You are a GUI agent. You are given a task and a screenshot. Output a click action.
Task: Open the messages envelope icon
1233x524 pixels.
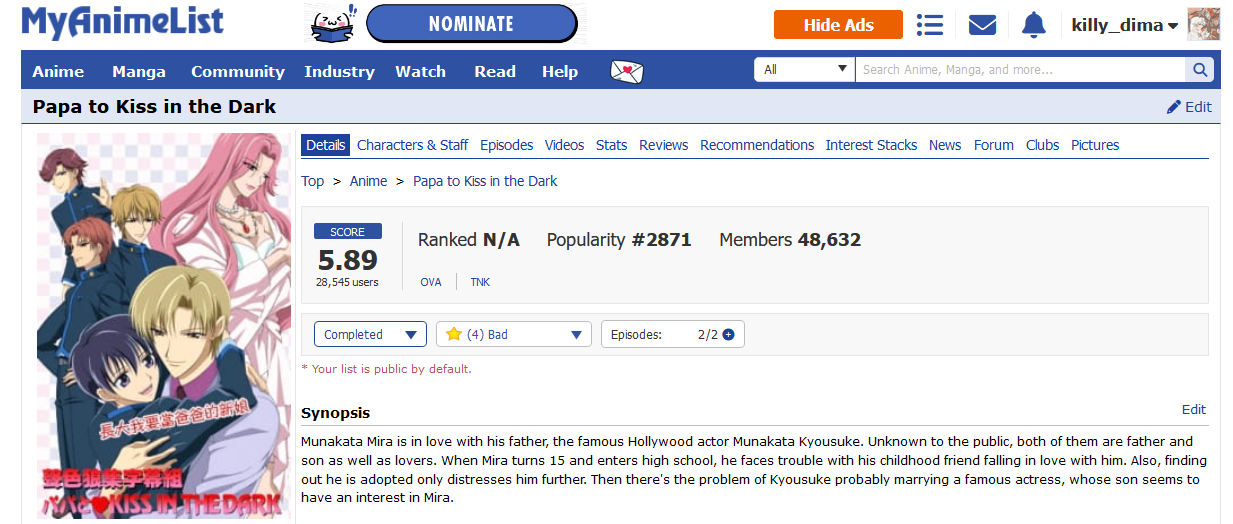982,25
